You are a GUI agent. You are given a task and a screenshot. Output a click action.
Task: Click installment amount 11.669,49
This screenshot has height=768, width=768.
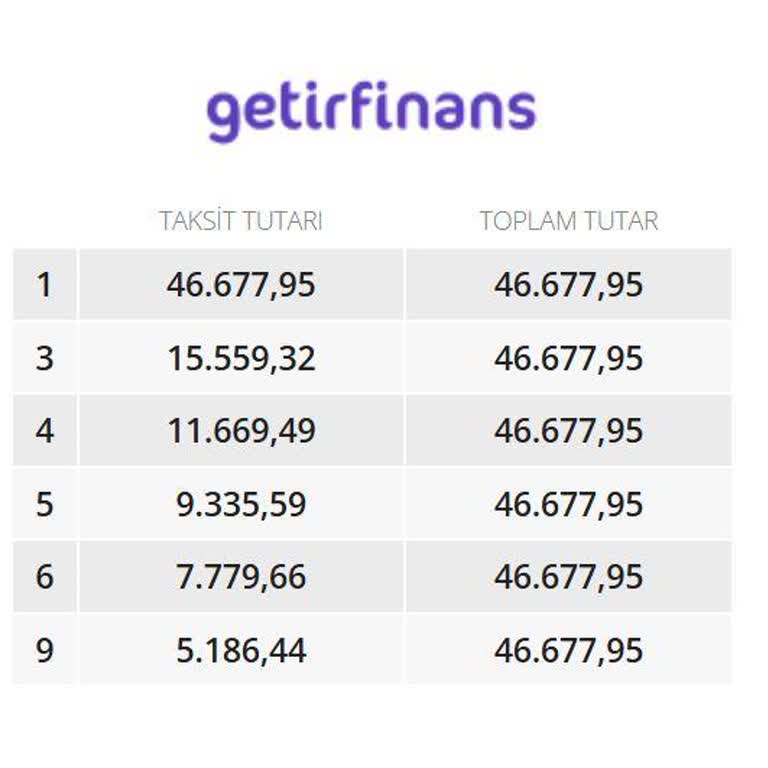tap(241, 431)
